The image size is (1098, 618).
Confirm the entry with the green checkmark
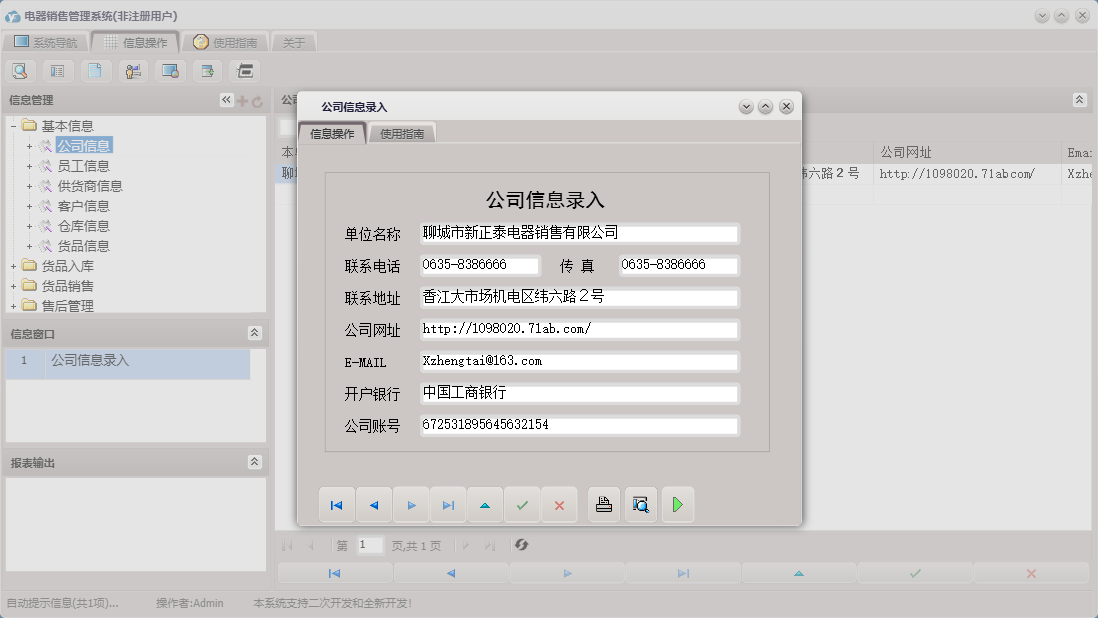[522, 504]
